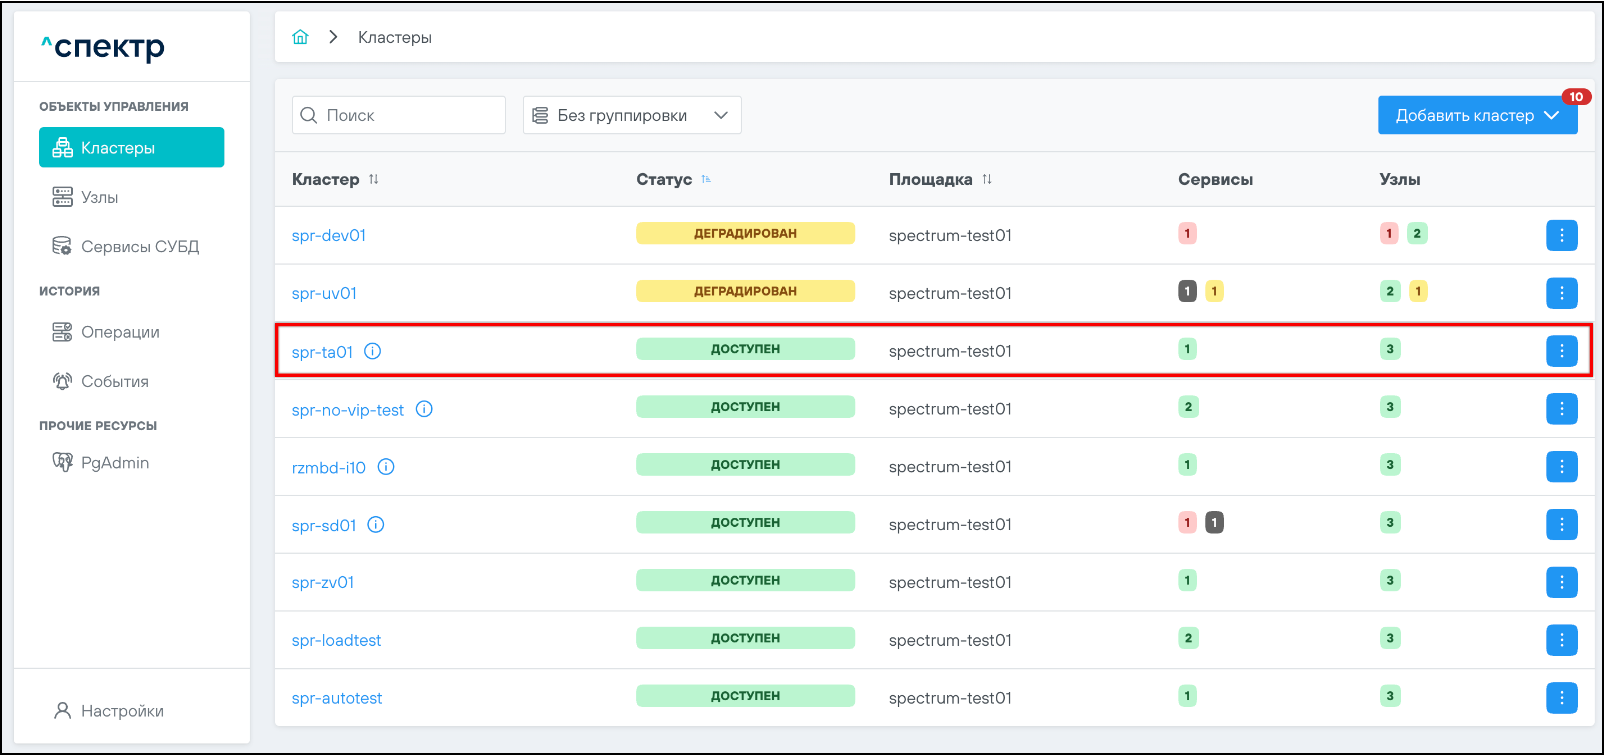Screen dimensions: 1604x756
Task: Click the red service badge for spr-dev01
Action: point(1187,233)
